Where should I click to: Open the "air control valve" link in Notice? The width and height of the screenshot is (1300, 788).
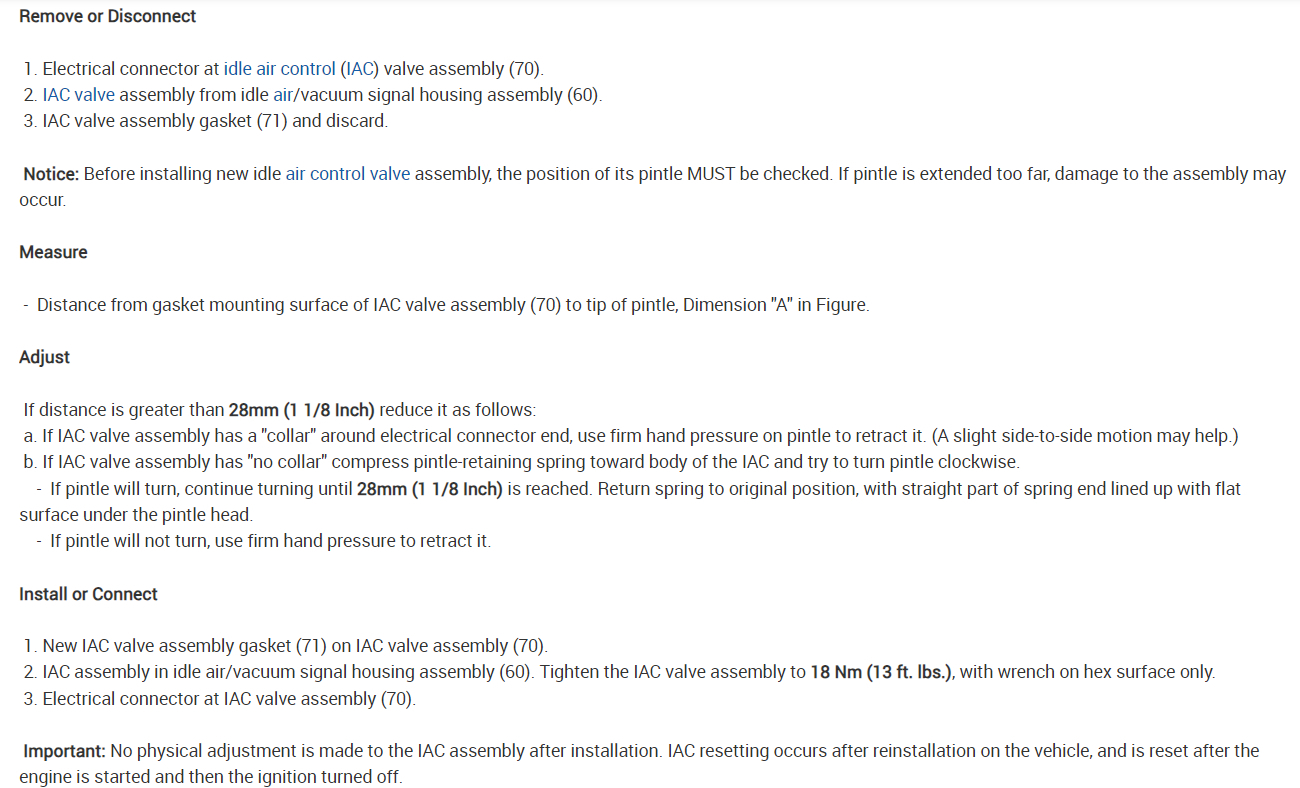347,174
